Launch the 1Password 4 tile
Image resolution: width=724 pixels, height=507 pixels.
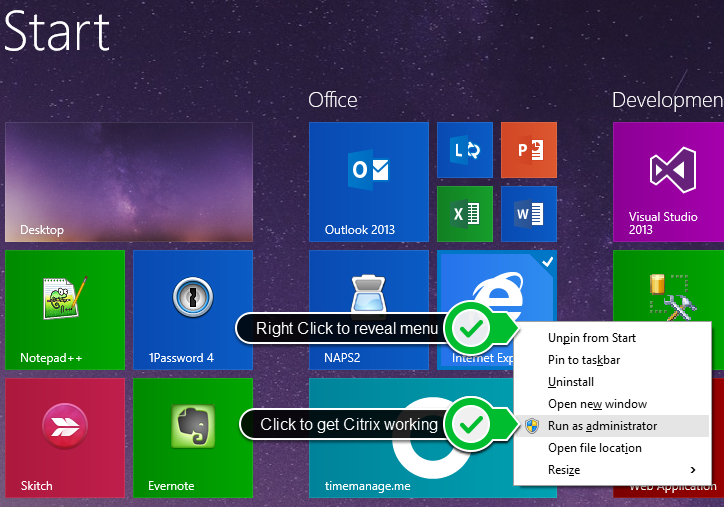192,309
